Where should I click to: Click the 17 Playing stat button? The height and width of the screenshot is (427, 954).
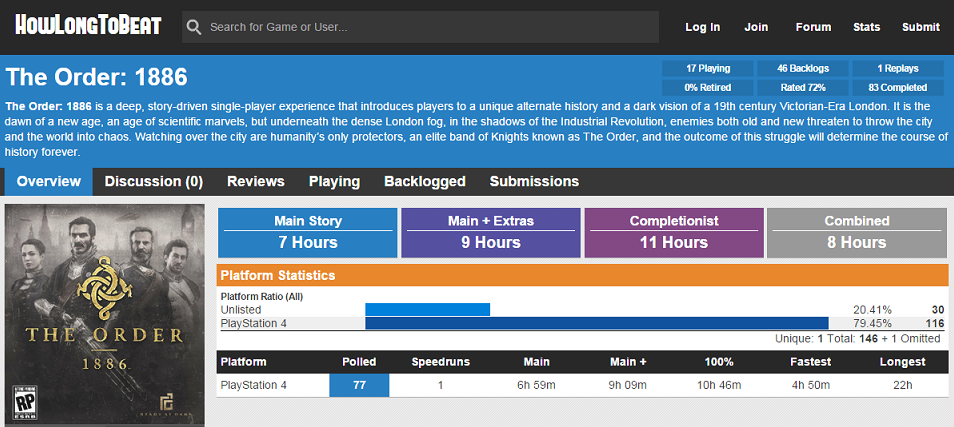point(708,68)
